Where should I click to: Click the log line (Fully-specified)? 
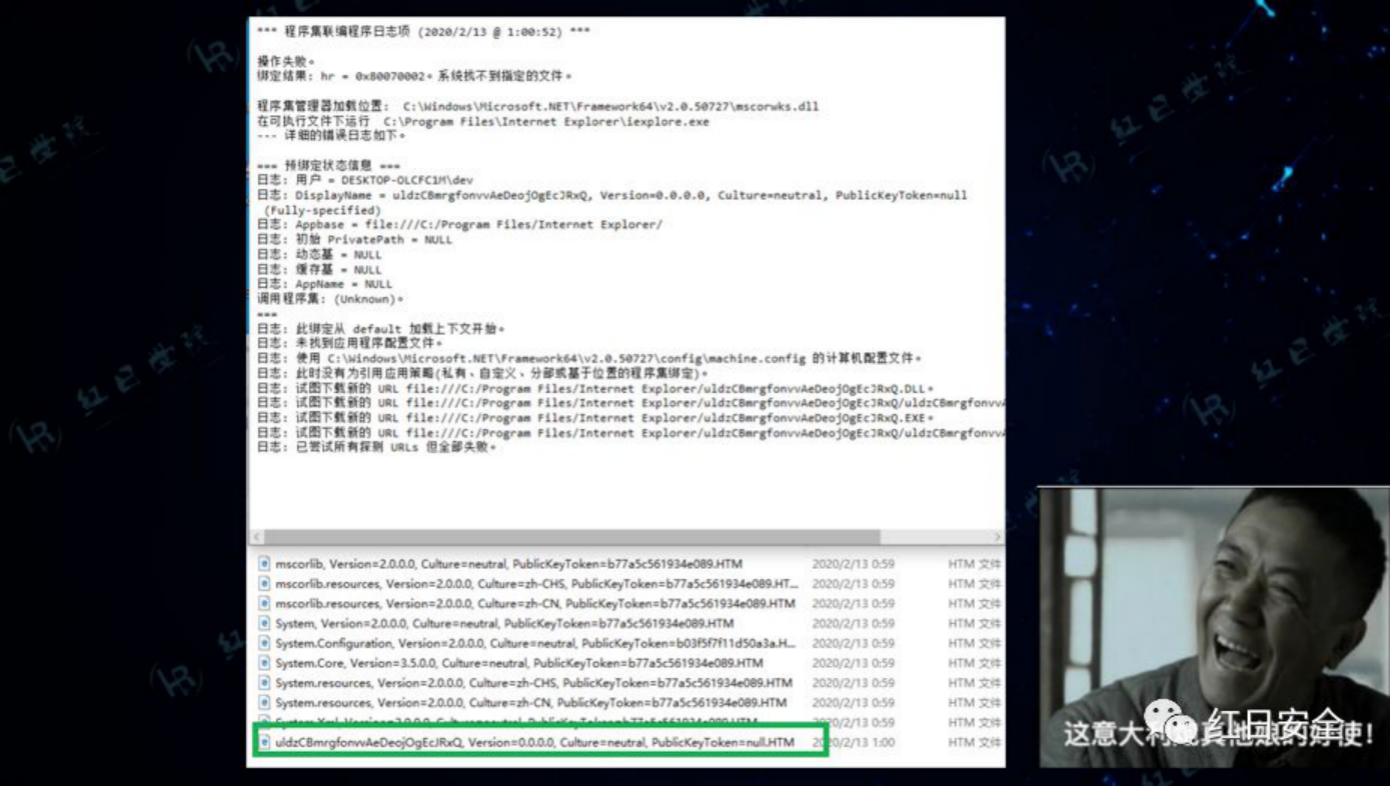(x=323, y=211)
